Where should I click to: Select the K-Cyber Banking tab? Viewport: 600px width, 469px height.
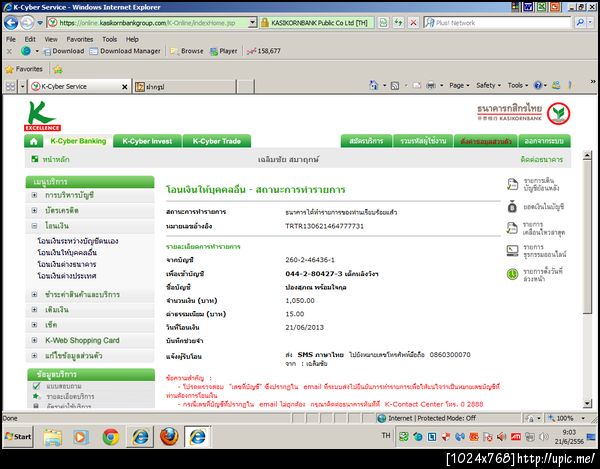click(x=78, y=141)
